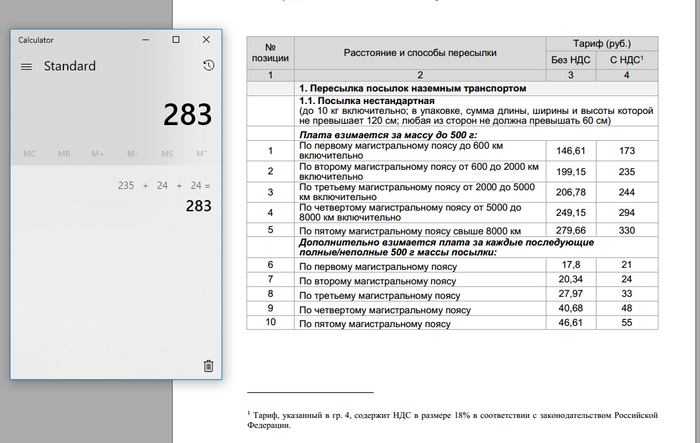Click the MR memory recall button

(x=64, y=154)
